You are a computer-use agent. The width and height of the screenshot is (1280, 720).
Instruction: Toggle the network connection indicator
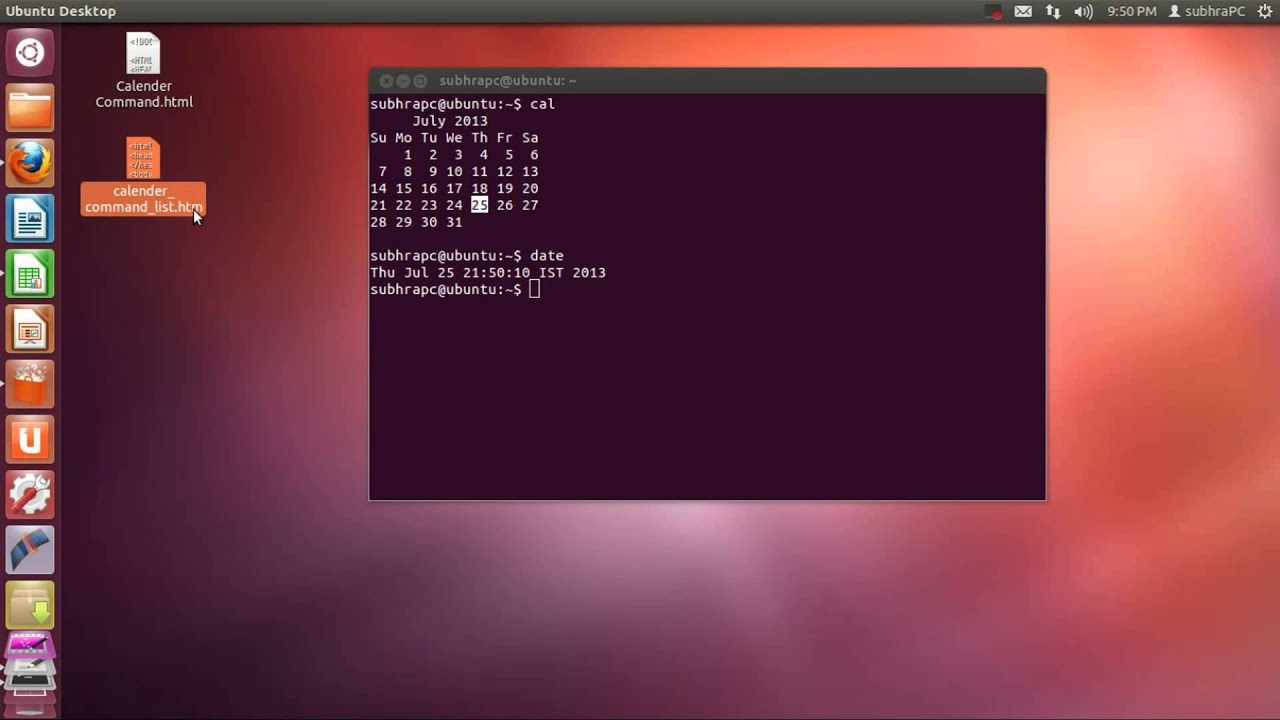pyautogui.click(x=1053, y=11)
